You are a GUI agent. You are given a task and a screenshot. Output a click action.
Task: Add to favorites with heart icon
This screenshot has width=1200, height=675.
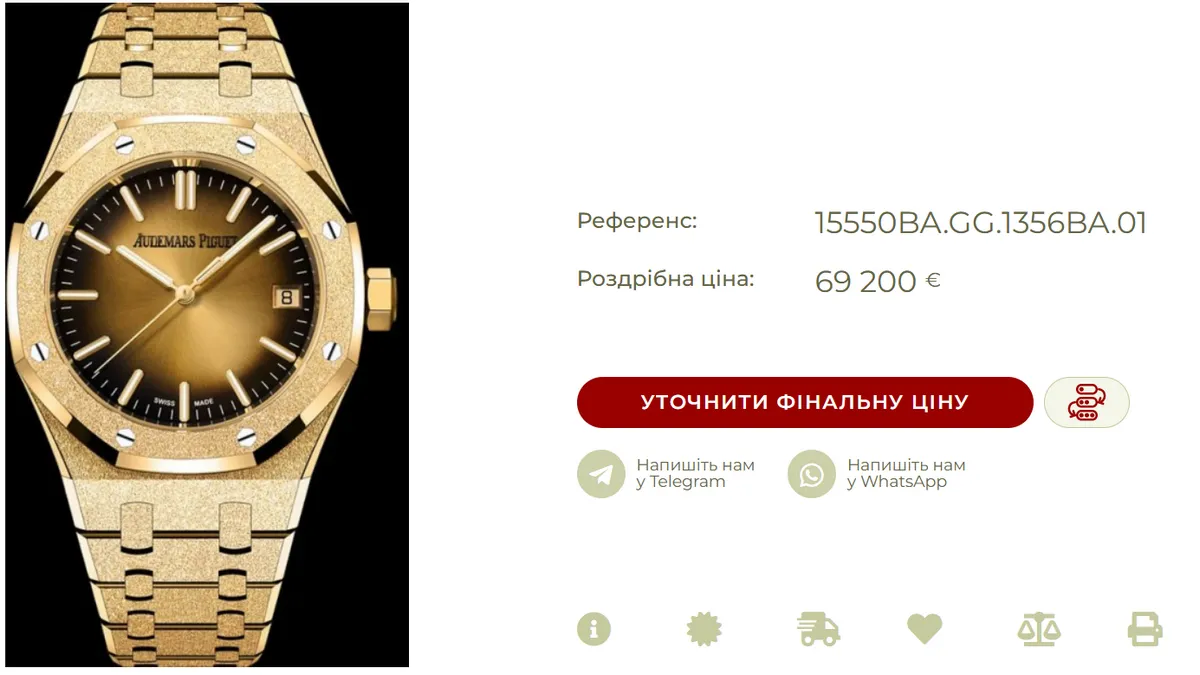point(925,629)
